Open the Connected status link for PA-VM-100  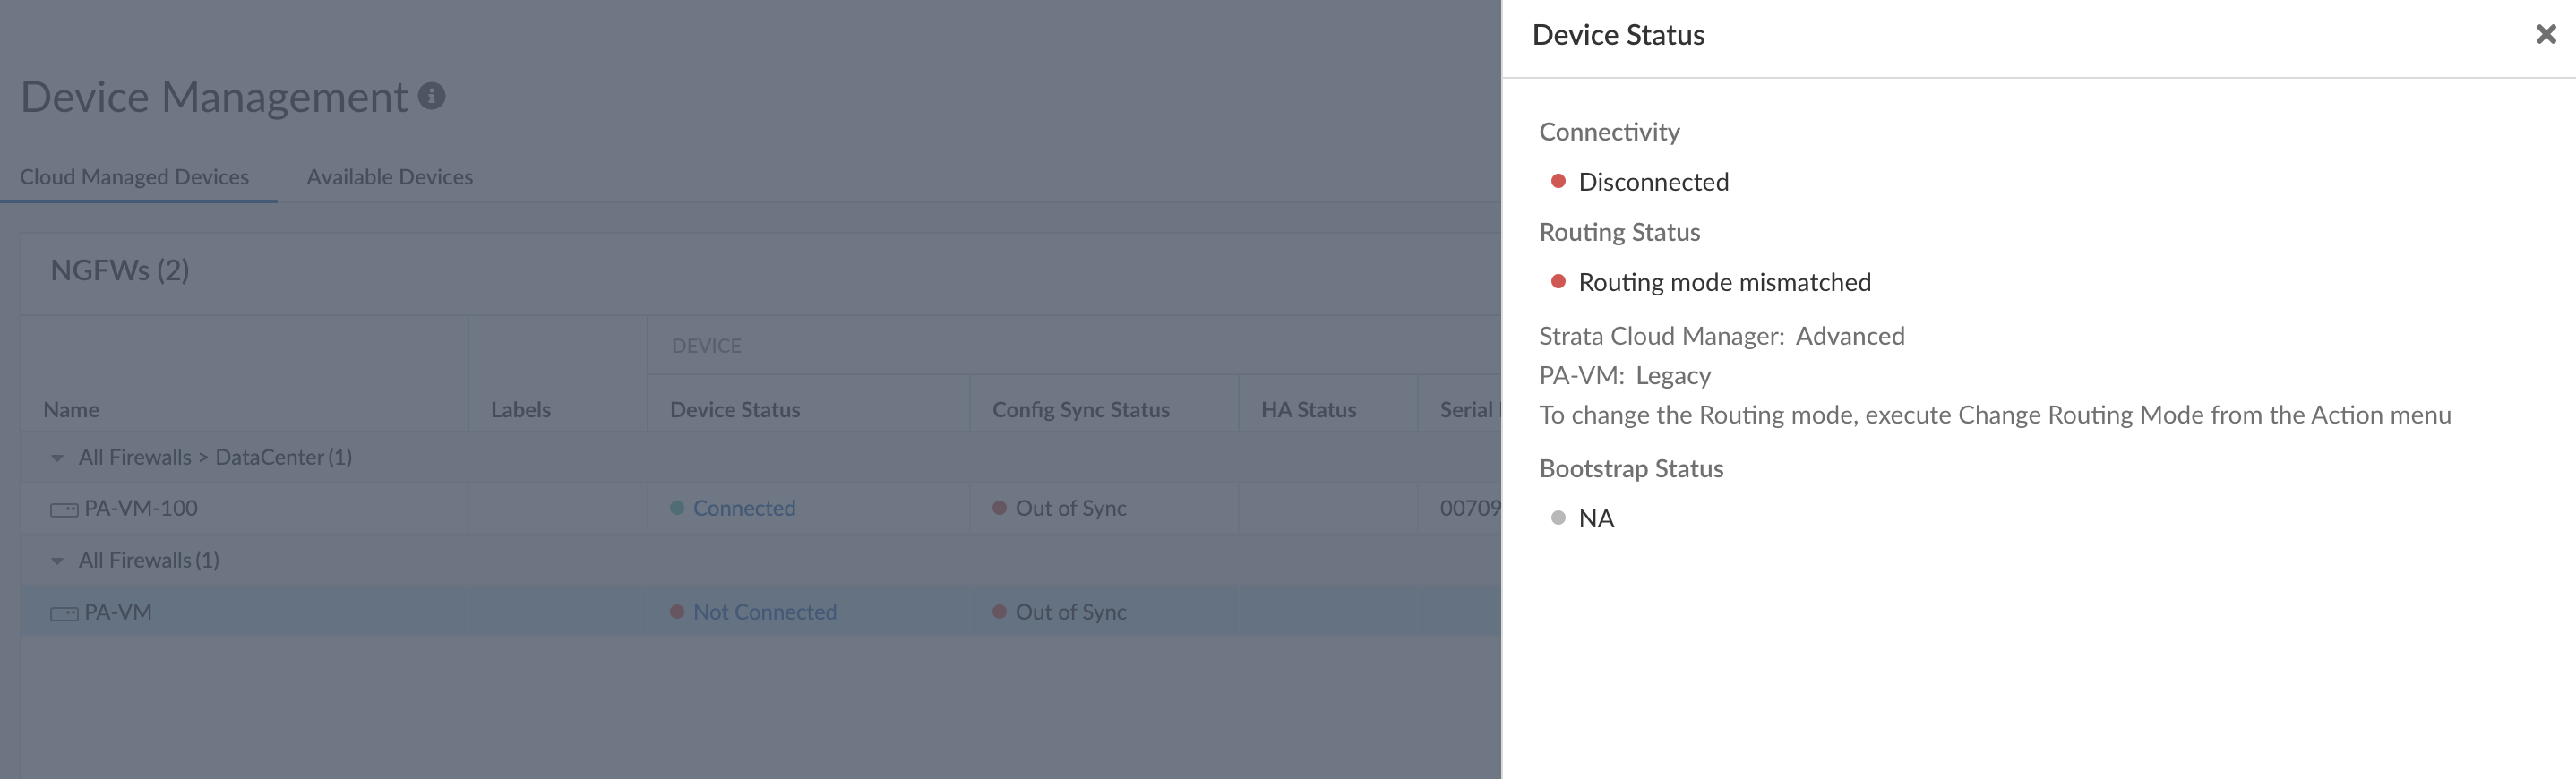pyautogui.click(x=744, y=508)
